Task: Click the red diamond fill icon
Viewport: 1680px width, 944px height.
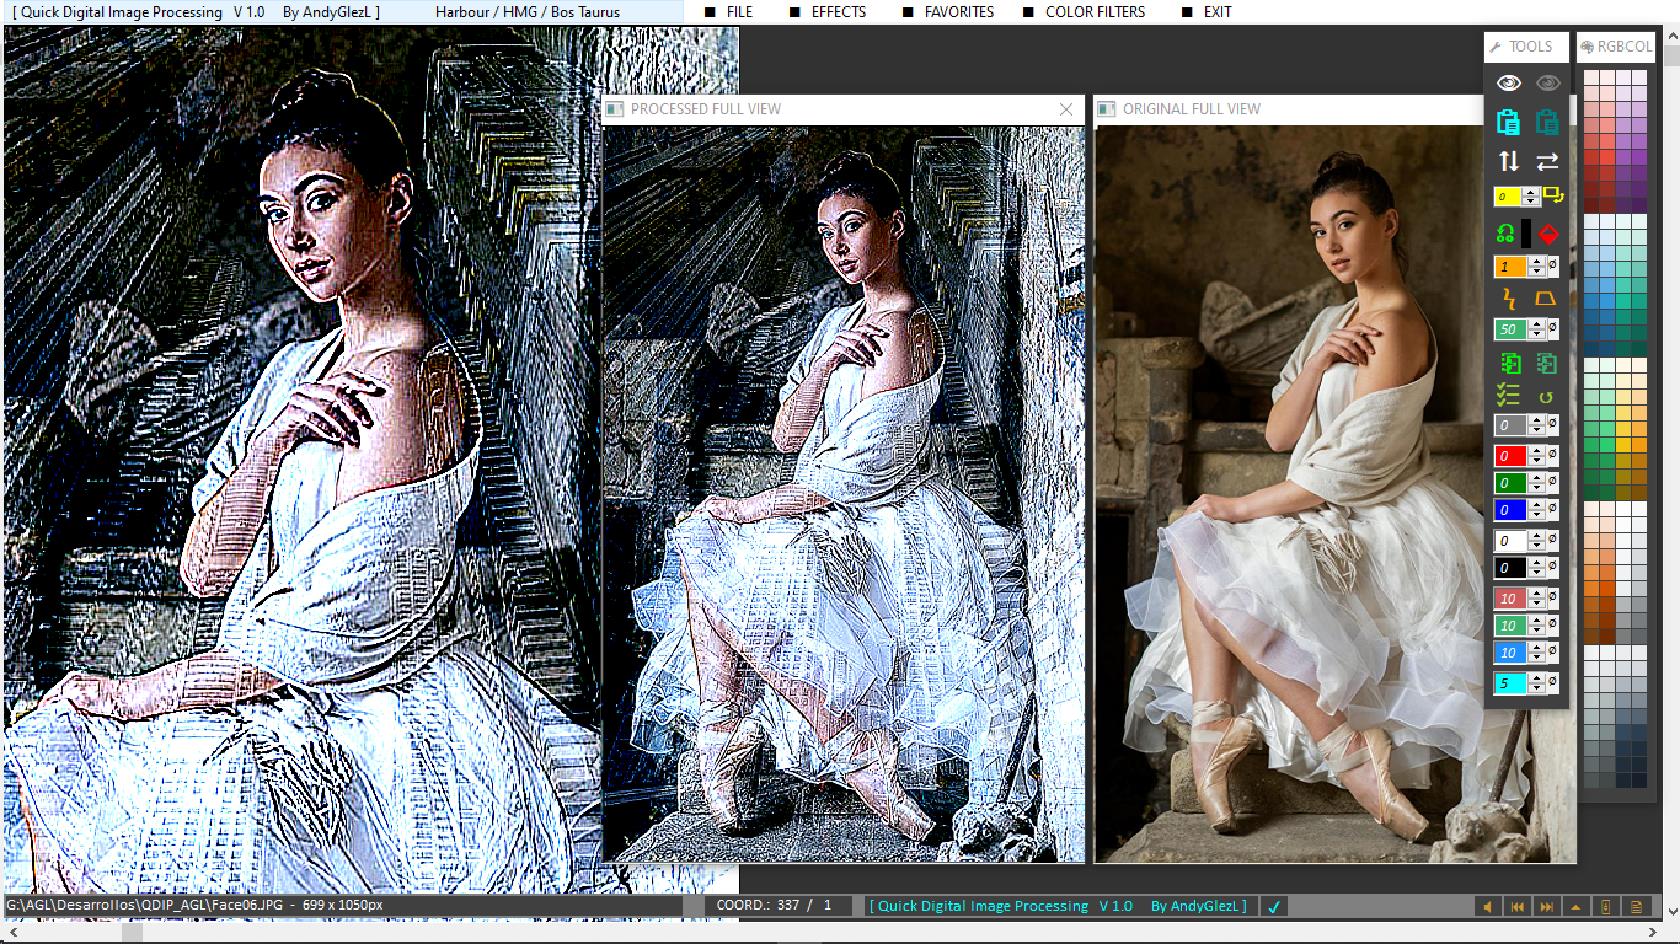Action: point(1548,235)
